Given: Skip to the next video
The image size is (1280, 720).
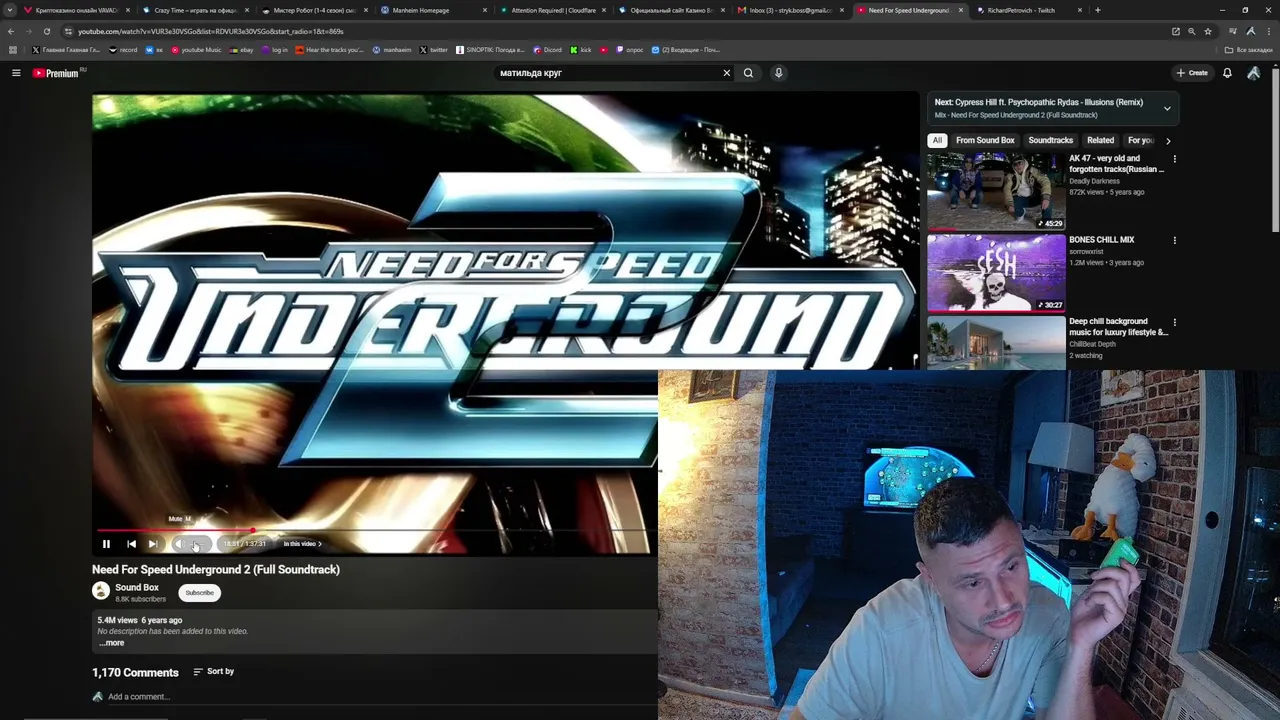Looking at the screenshot, I should [x=153, y=544].
